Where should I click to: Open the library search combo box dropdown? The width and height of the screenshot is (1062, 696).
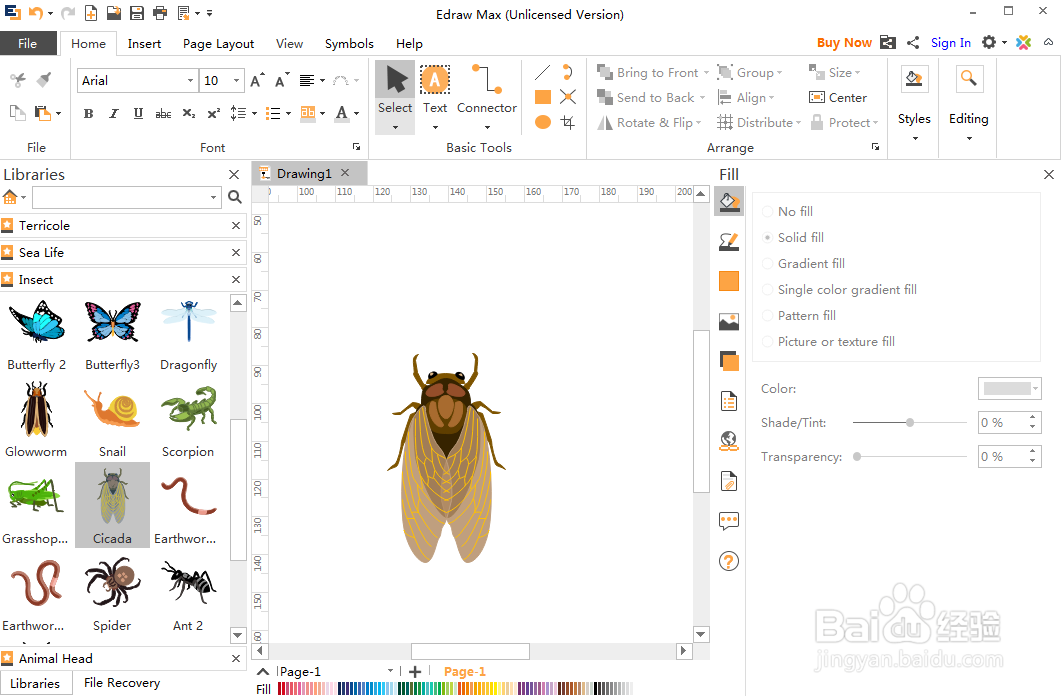[213, 197]
